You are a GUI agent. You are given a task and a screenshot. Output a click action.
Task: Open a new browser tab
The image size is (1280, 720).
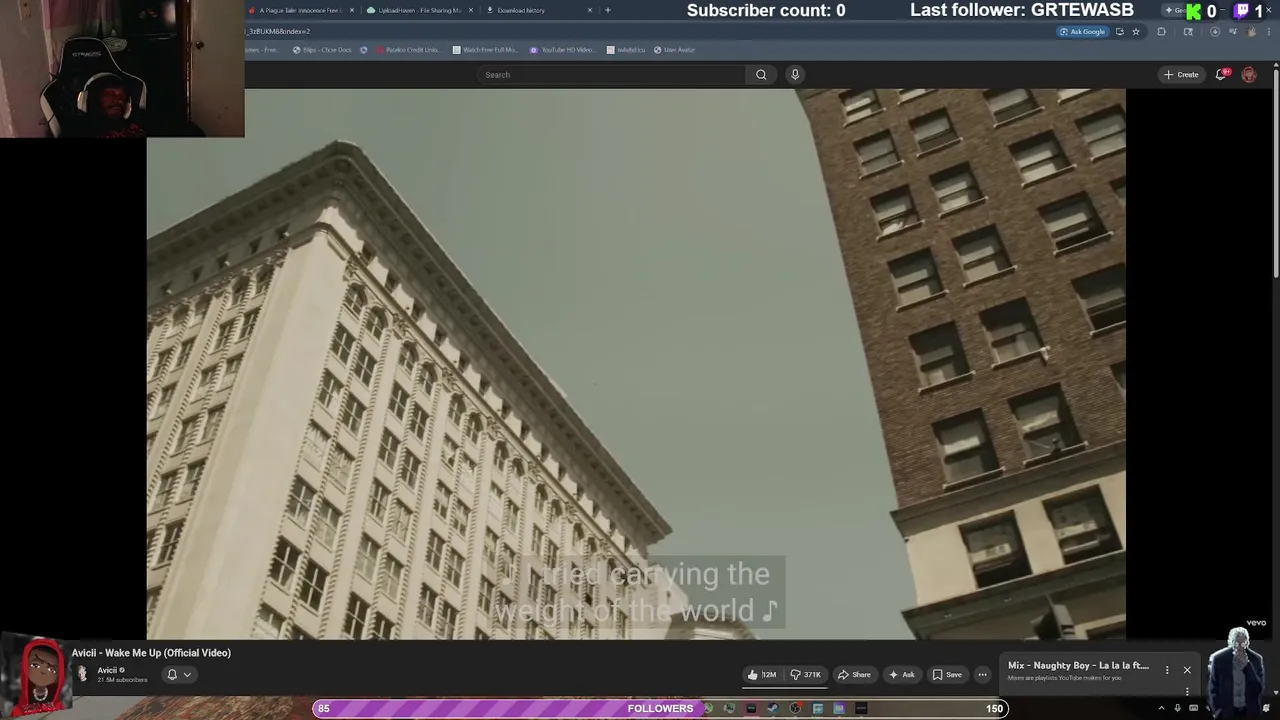tap(608, 10)
